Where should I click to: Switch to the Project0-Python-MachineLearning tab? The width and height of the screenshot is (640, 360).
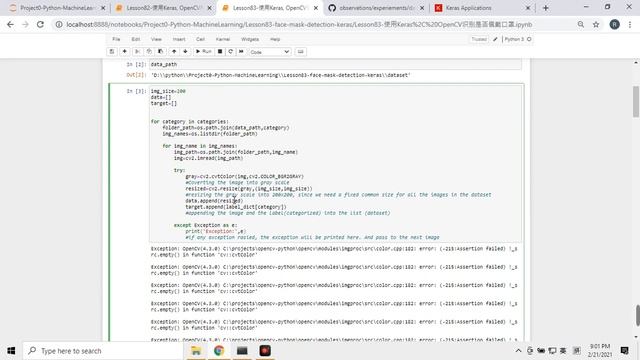(x=57, y=8)
